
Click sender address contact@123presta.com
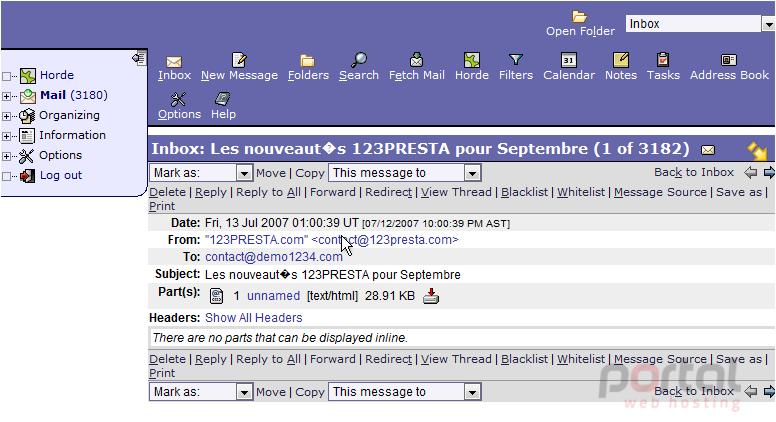click(x=386, y=240)
